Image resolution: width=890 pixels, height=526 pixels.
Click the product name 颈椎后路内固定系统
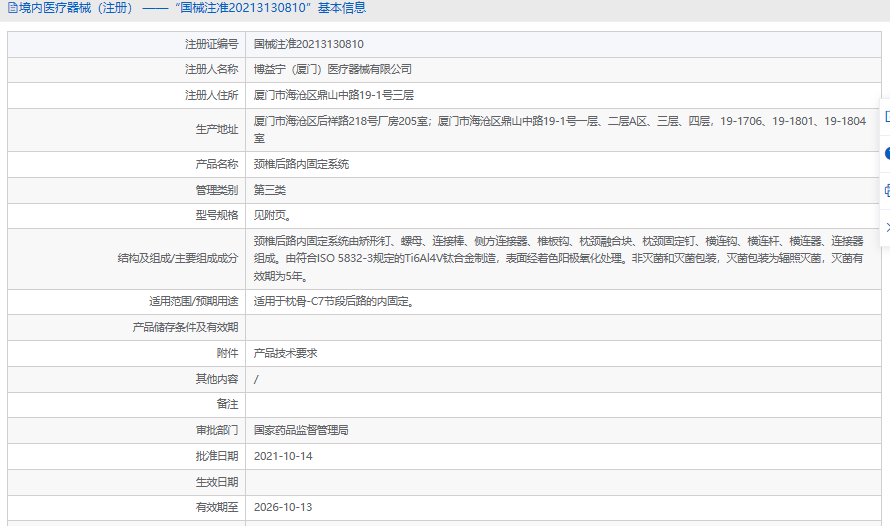click(x=301, y=165)
